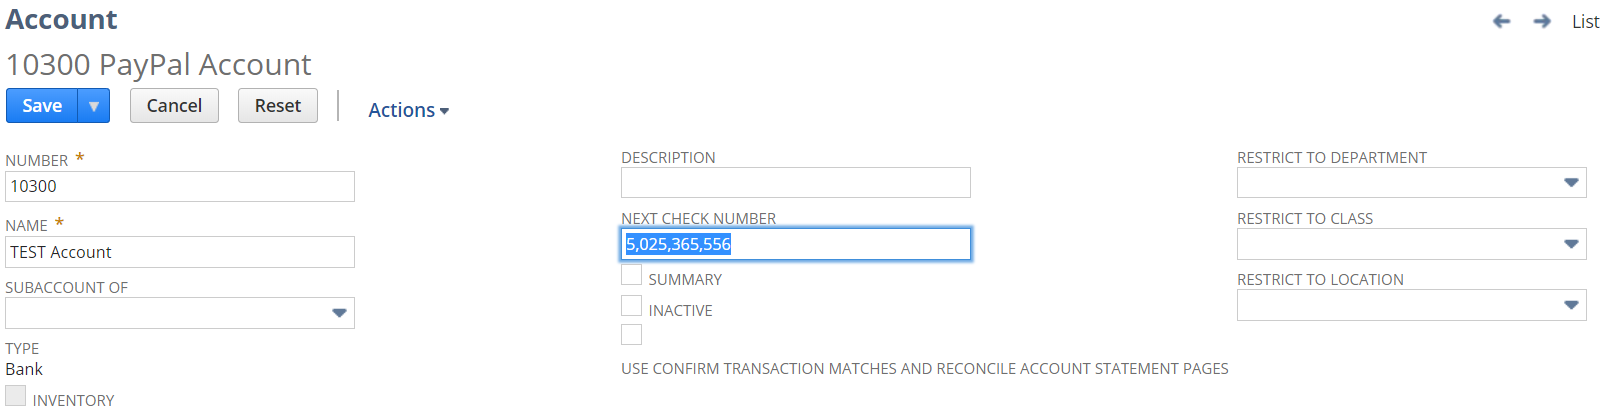Select the Next Check Number field

pyautogui.click(x=795, y=244)
